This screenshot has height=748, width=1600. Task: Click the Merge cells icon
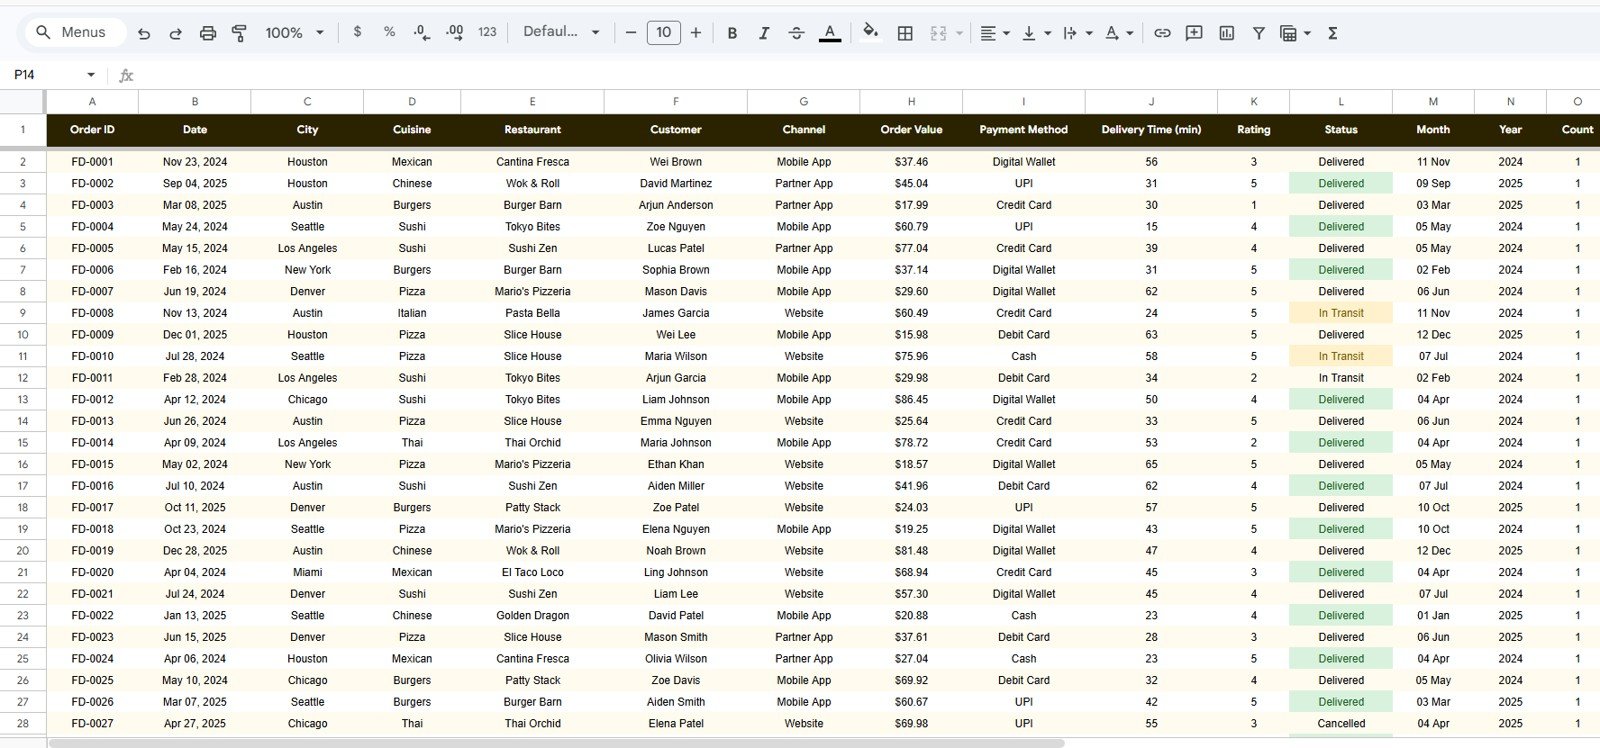tap(938, 33)
